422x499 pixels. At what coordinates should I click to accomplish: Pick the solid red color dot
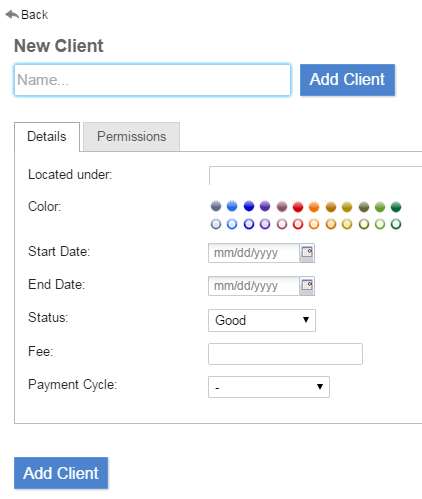point(298,207)
